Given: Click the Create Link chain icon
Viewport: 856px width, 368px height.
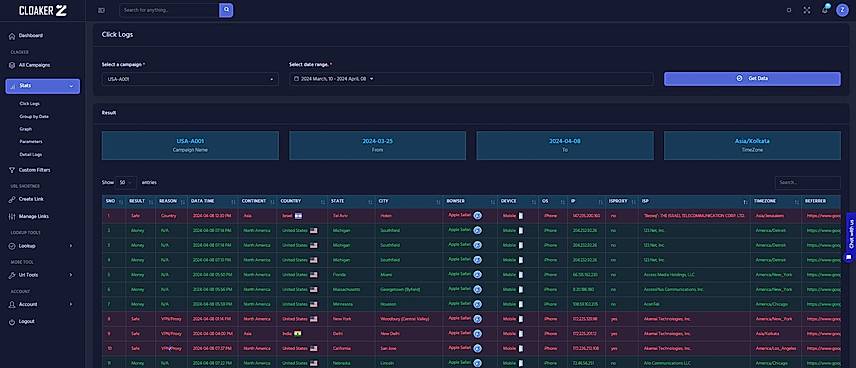Looking at the screenshot, I should click(12, 199).
